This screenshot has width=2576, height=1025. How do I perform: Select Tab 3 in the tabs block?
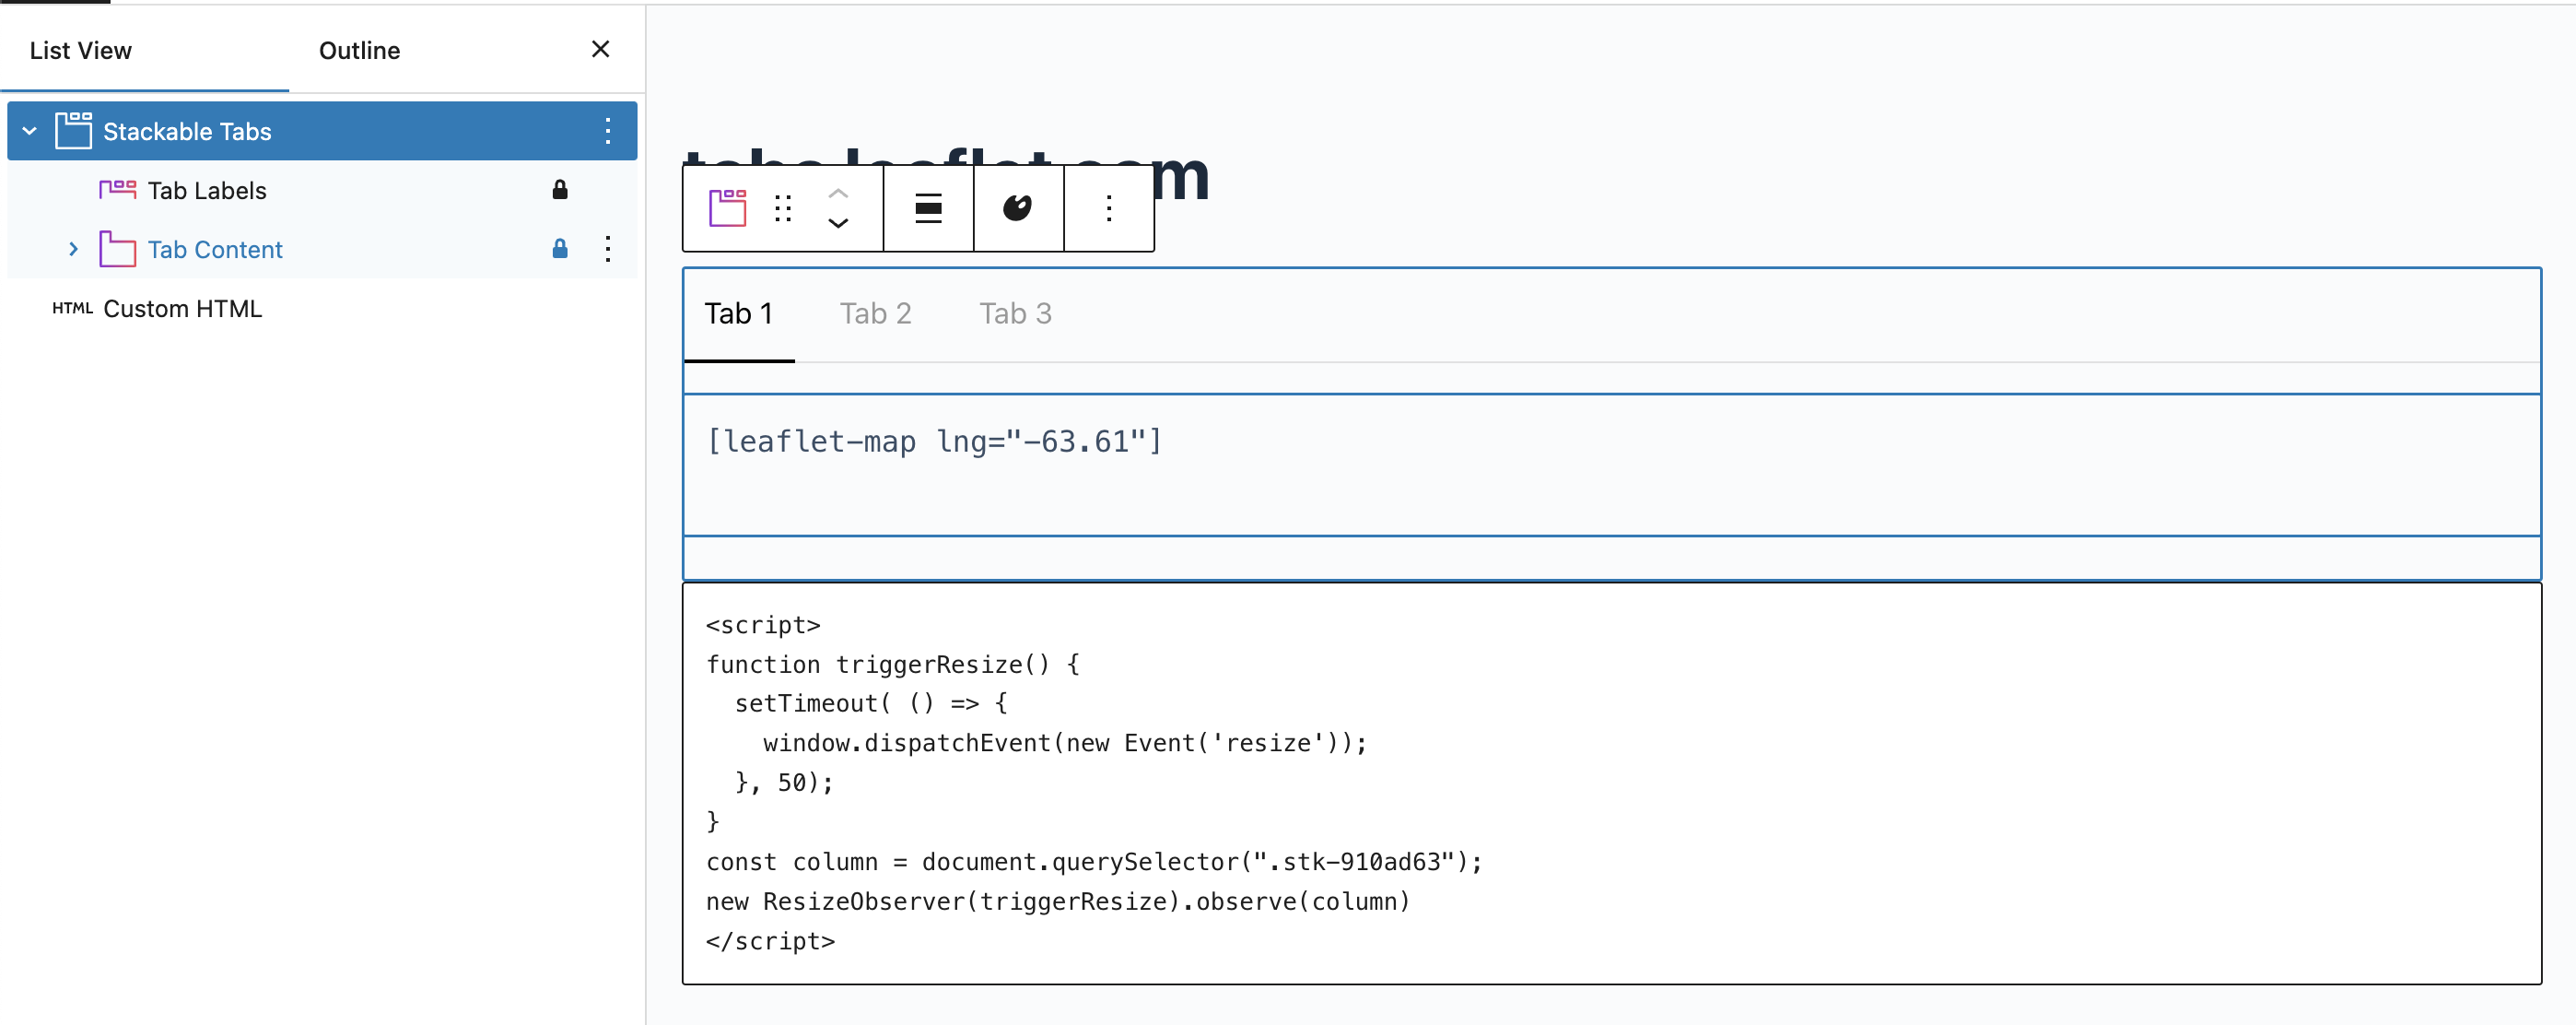[x=1014, y=314]
